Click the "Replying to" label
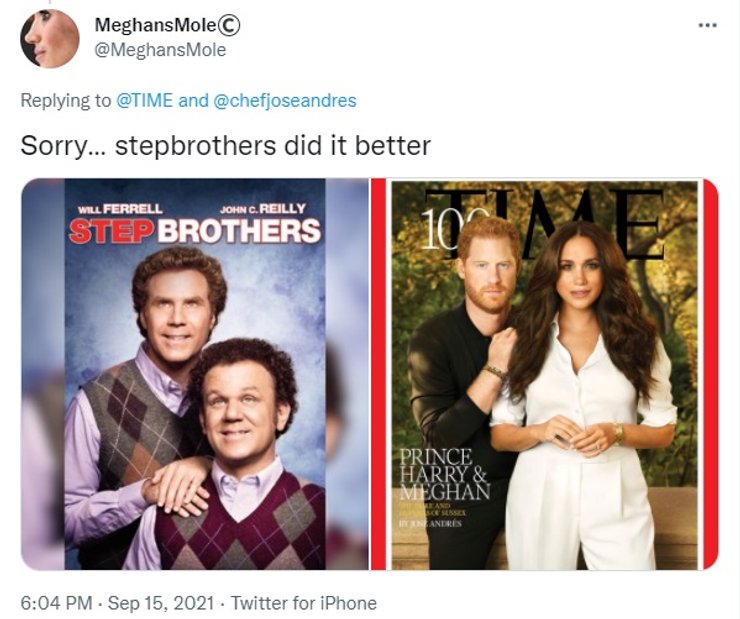The image size is (740, 619). [x=66, y=100]
